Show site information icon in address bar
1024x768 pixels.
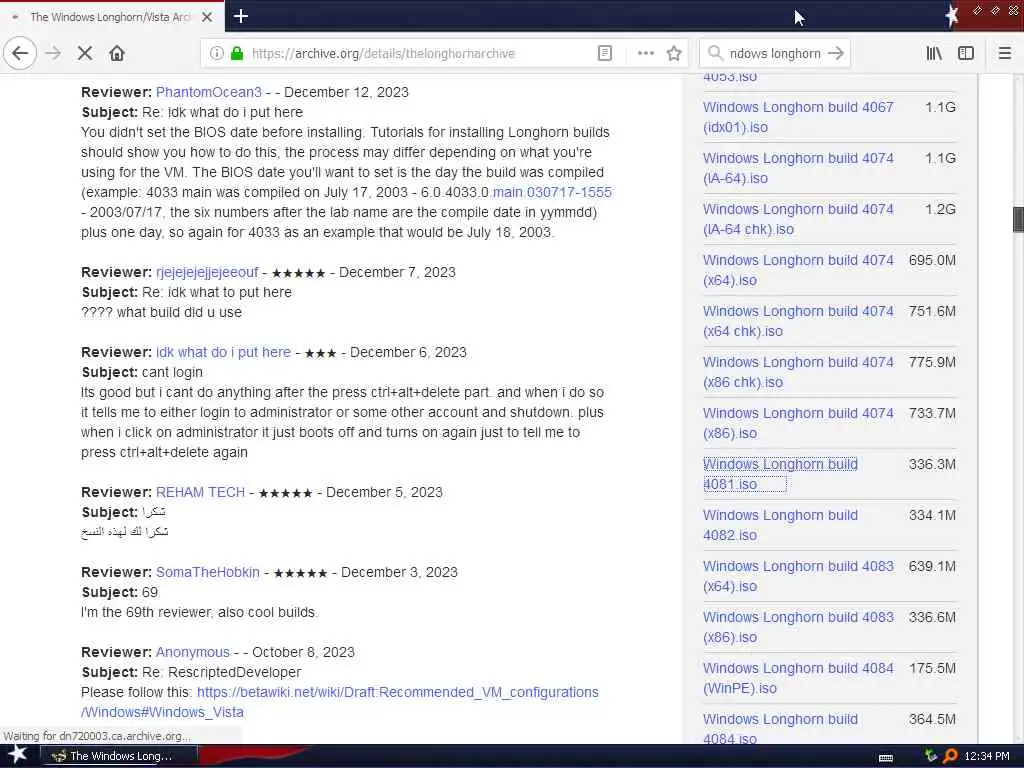[216, 53]
